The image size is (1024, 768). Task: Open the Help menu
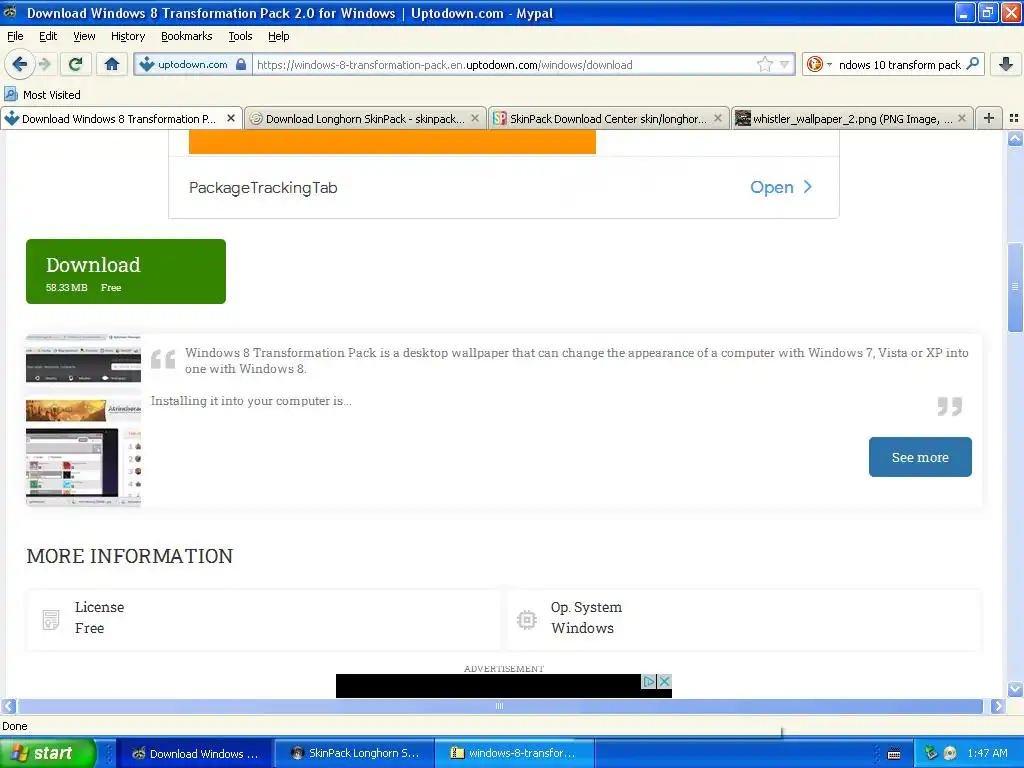click(279, 36)
